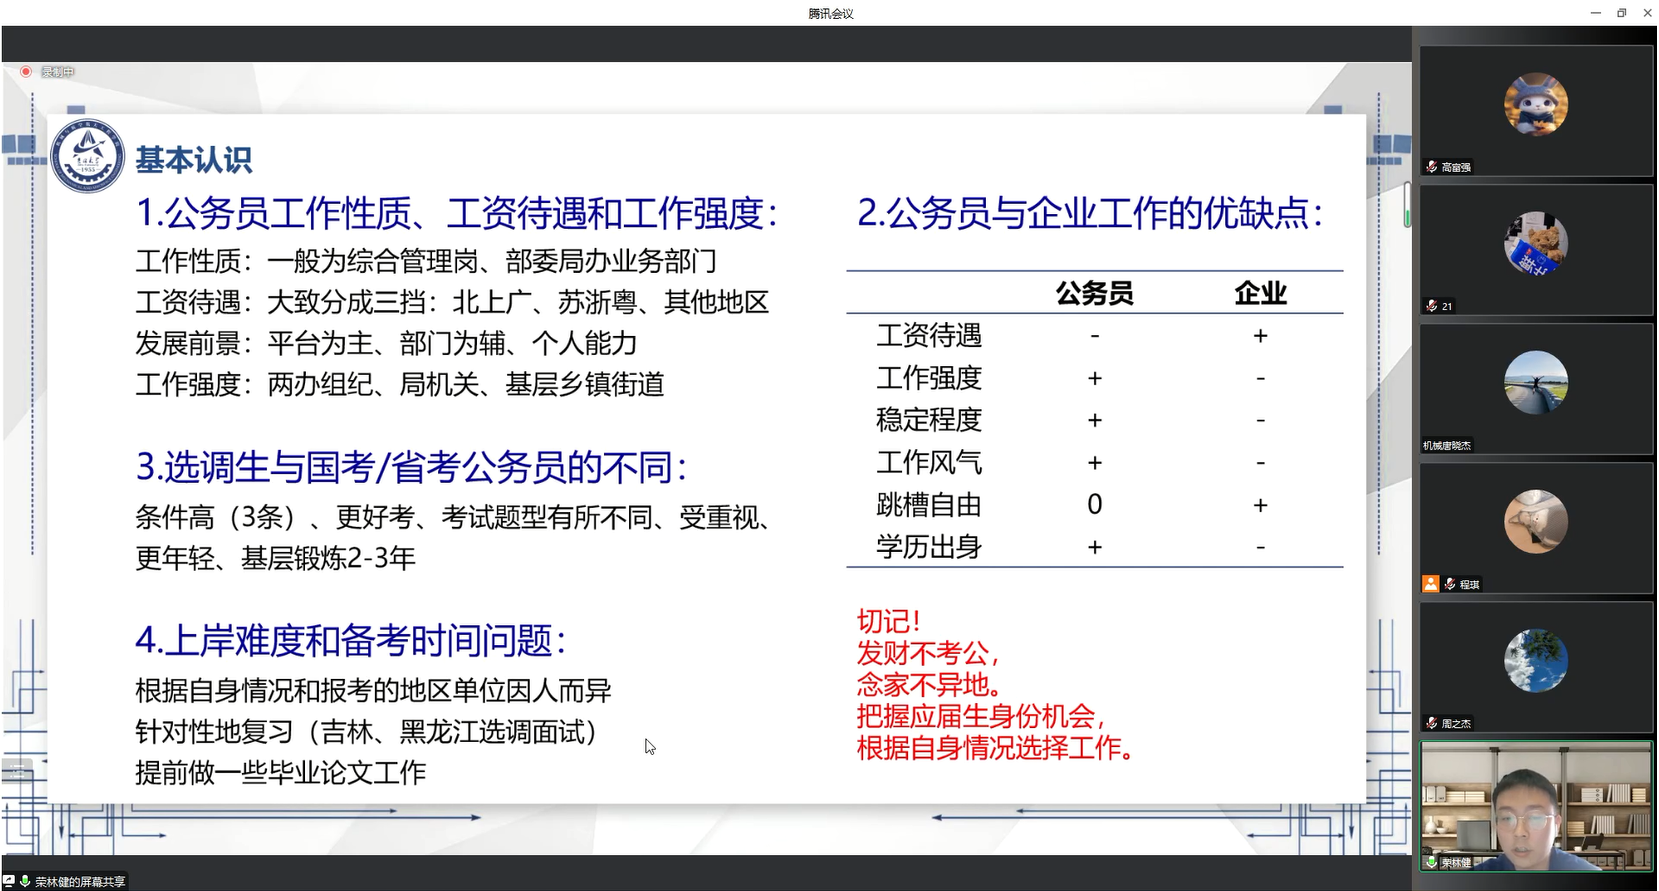This screenshot has width=1659, height=891.
Task: Select the sky avatar of 周之杰
Action: (x=1535, y=661)
